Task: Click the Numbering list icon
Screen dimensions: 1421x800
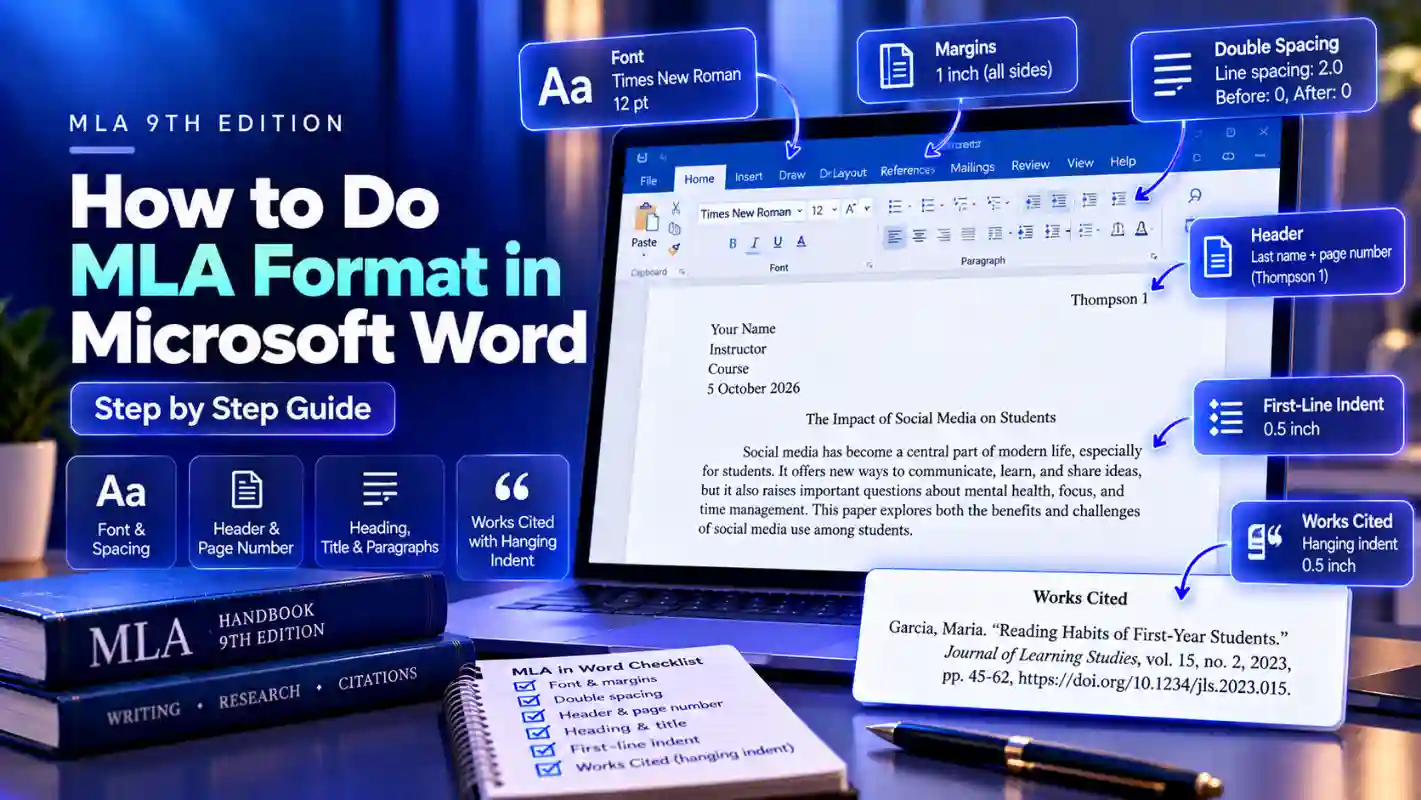Action: tap(929, 206)
